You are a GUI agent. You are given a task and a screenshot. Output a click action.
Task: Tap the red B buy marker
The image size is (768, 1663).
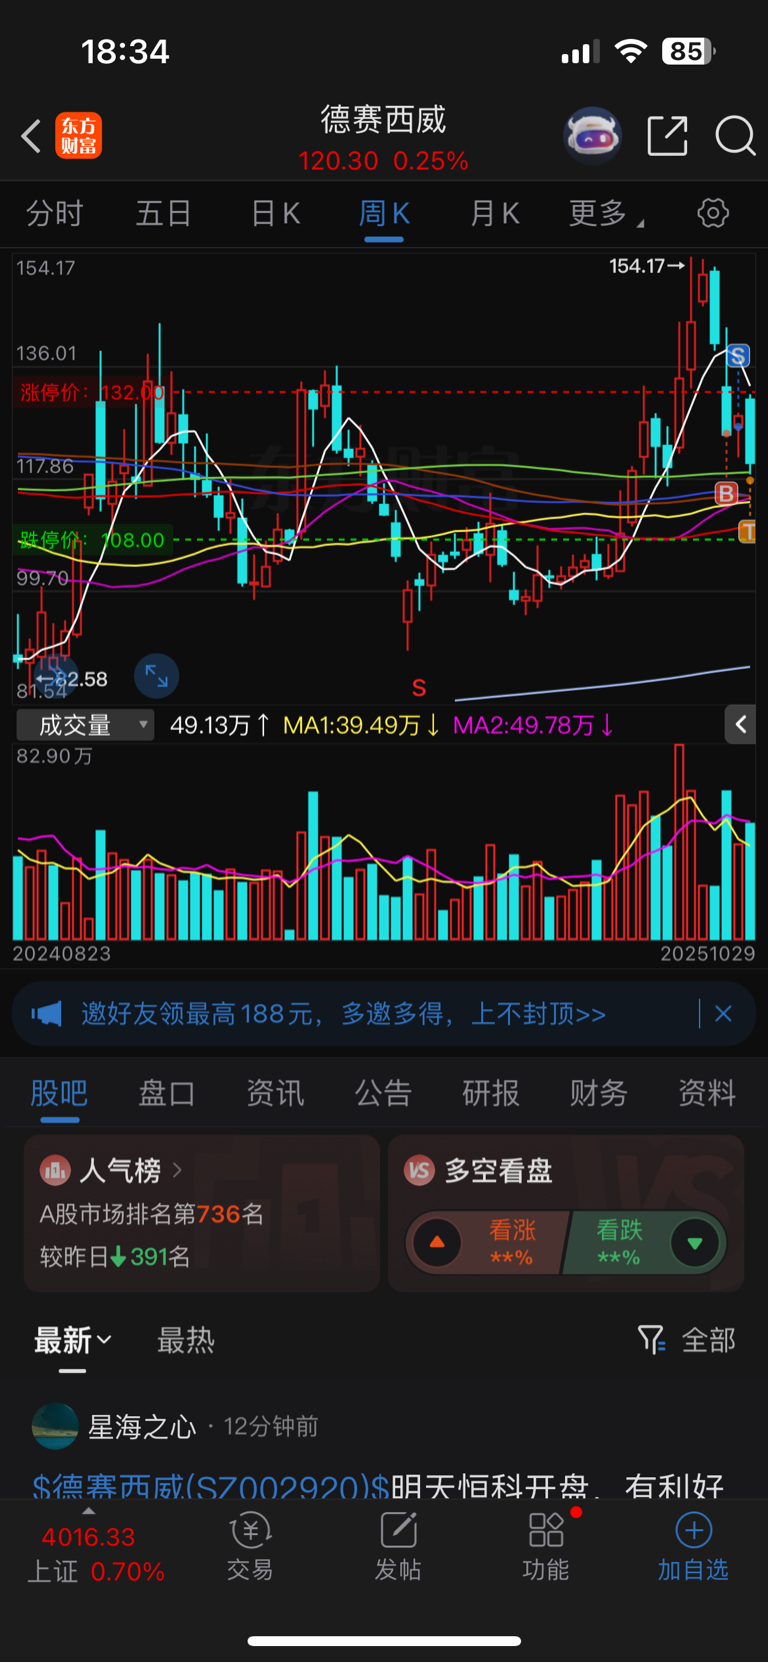726,492
